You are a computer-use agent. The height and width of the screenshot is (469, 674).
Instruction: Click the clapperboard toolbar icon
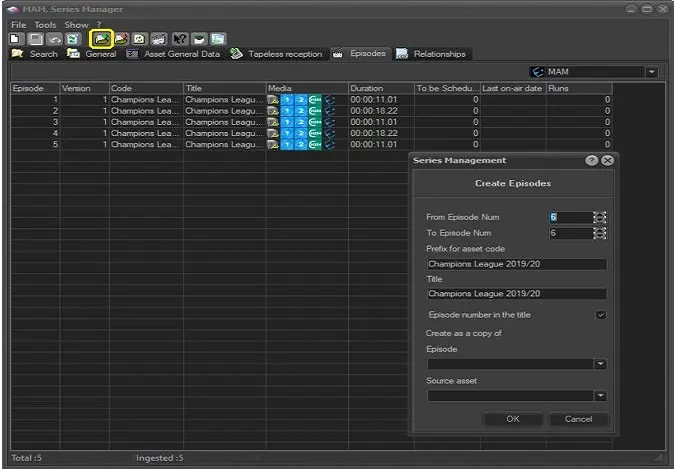coord(159,38)
